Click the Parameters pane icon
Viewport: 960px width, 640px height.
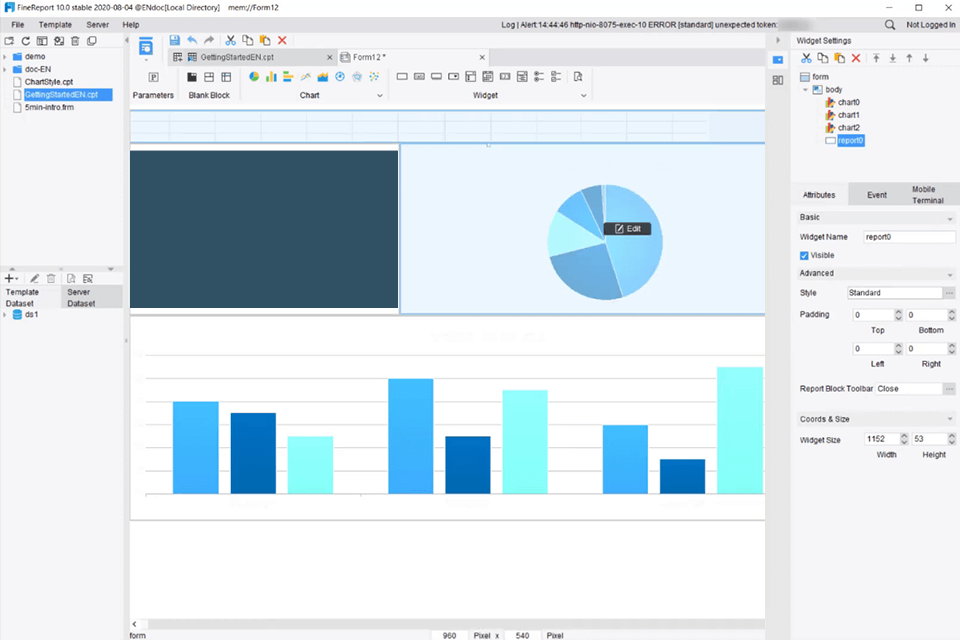(x=154, y=76)
